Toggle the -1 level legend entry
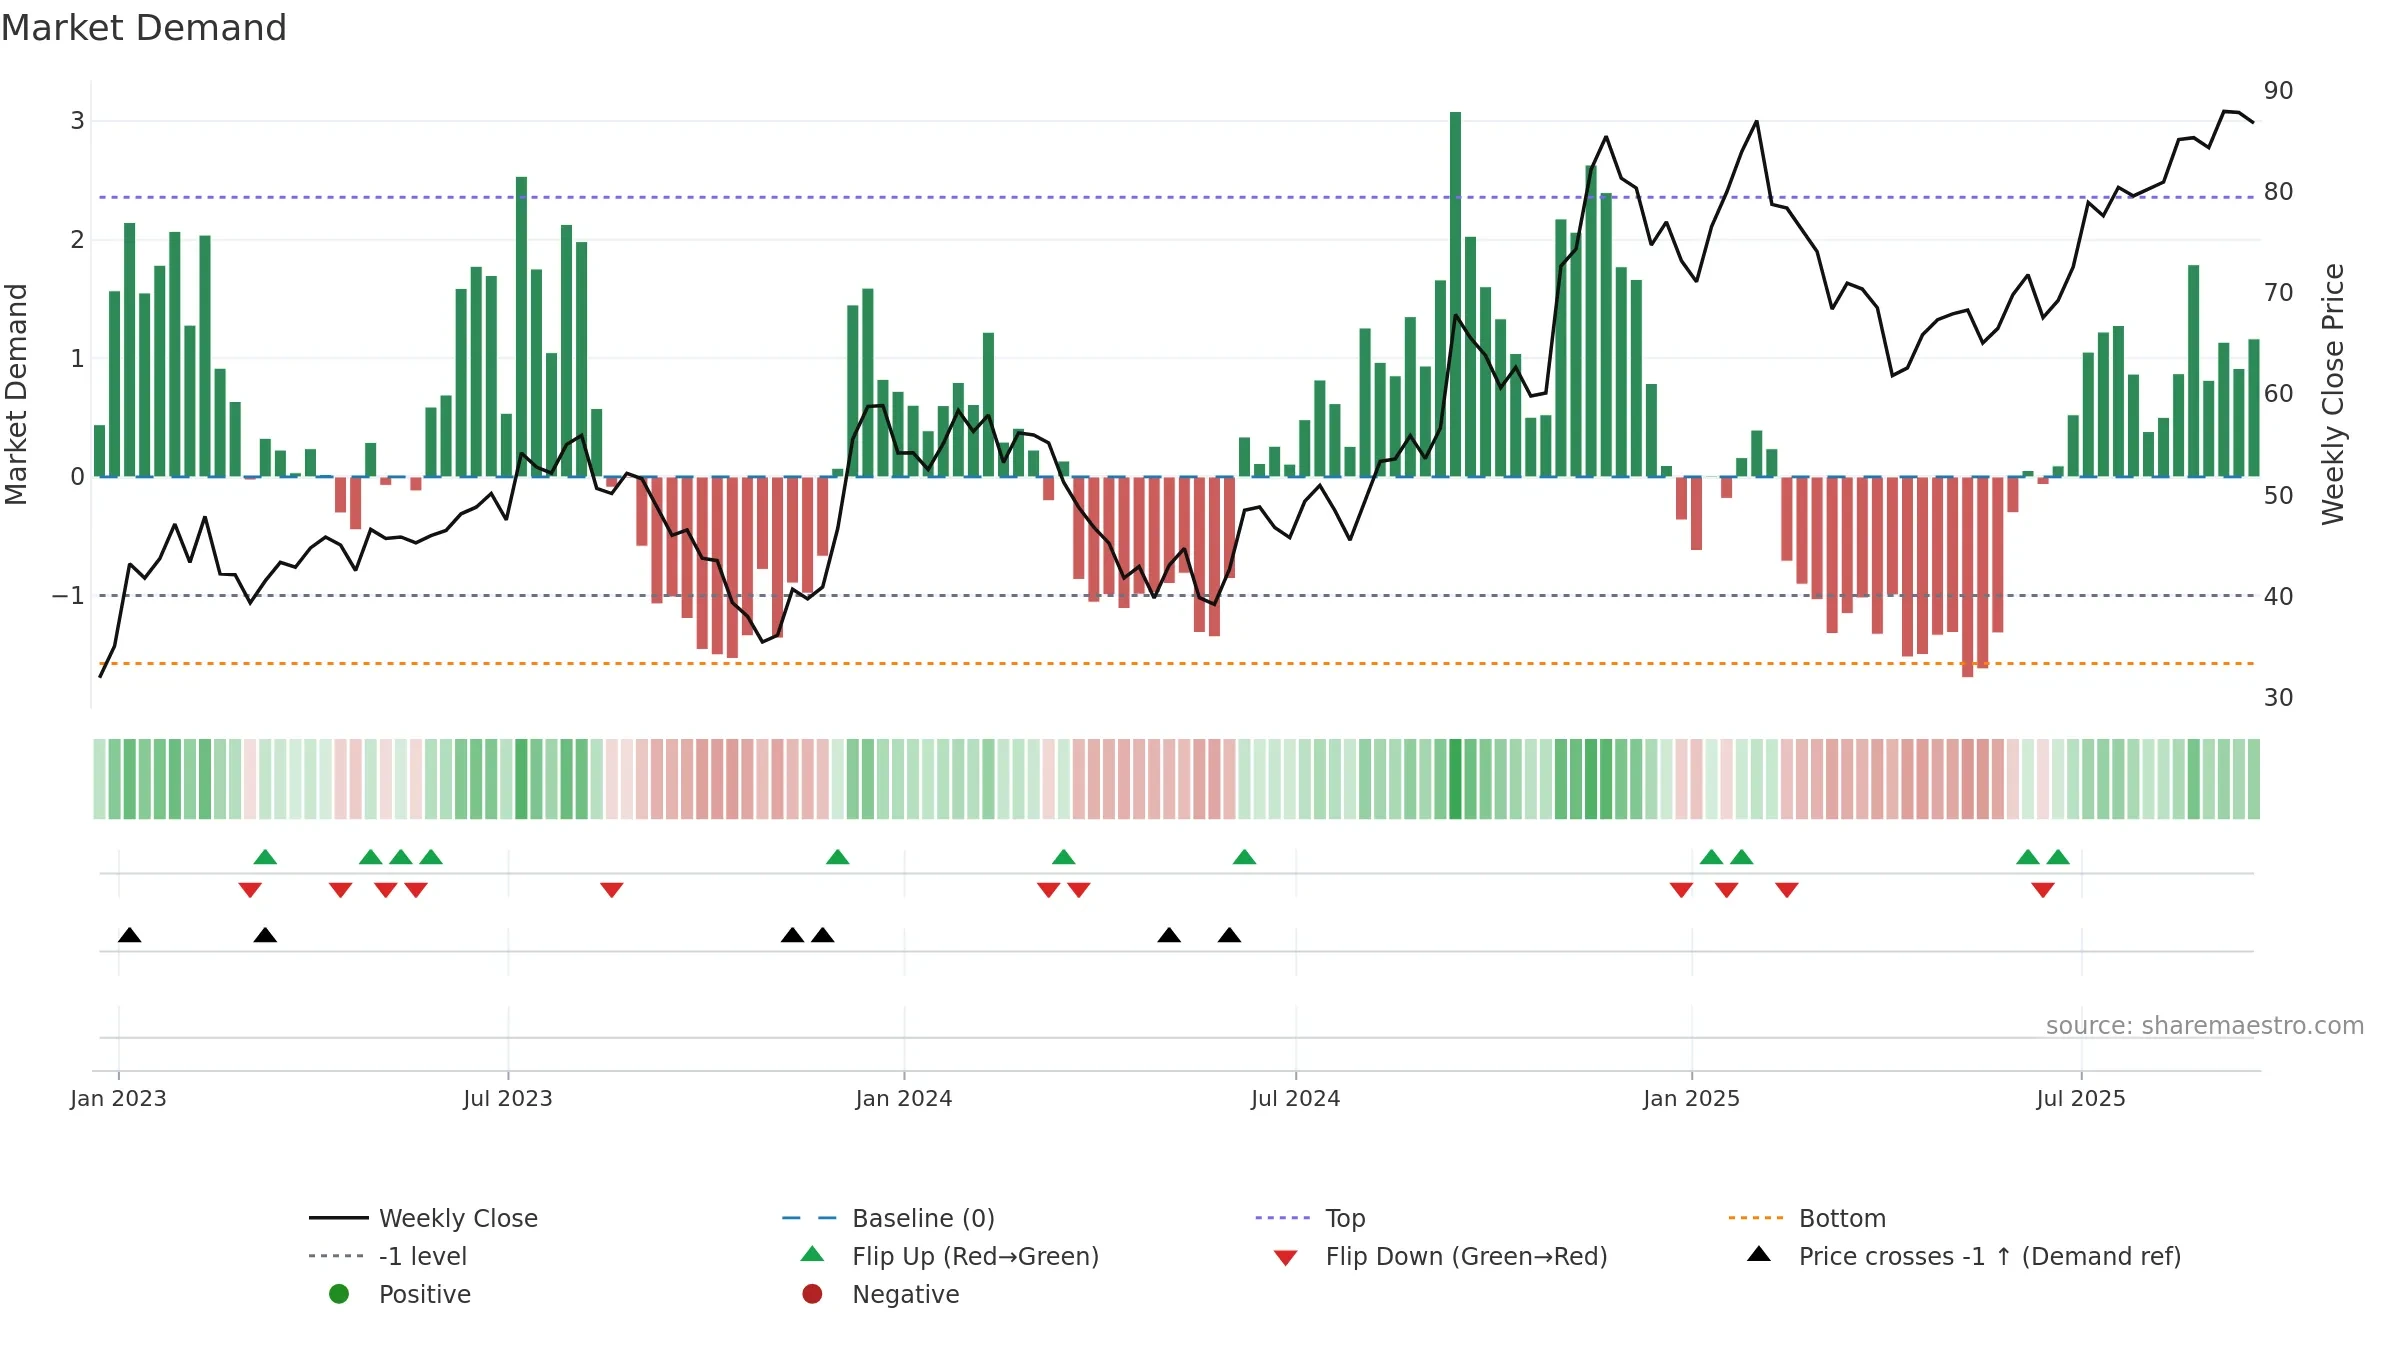 (x=388, y=1256)
